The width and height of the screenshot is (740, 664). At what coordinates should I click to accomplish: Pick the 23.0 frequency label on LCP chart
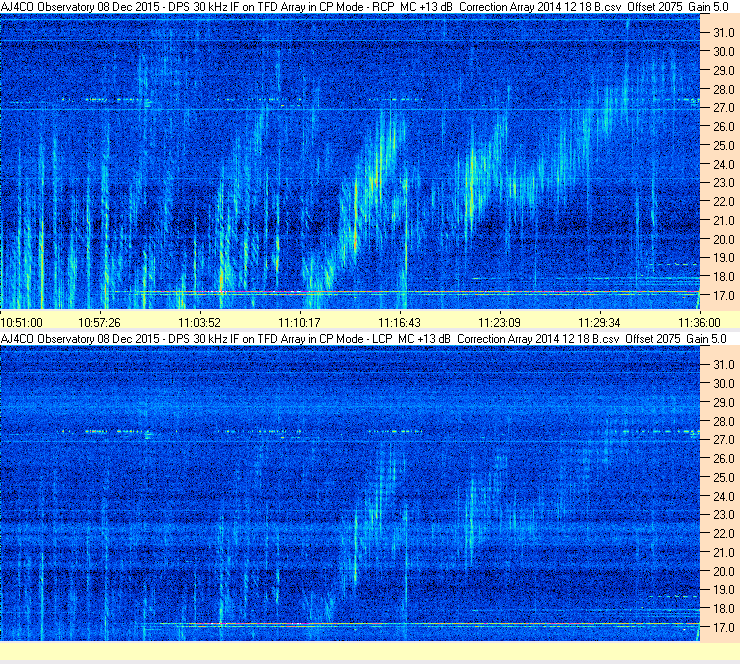(x=723, y=515)
